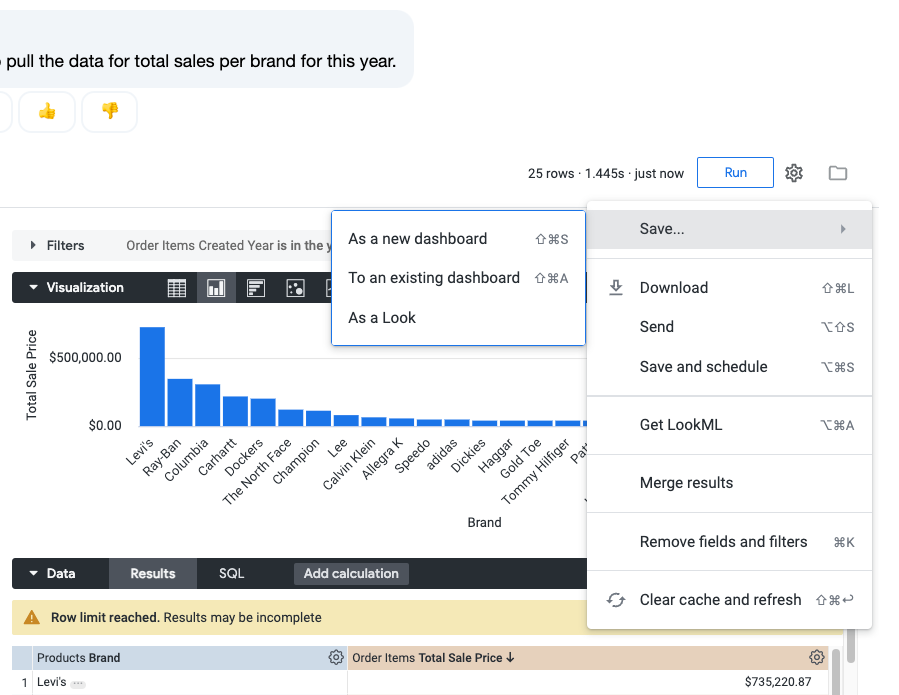
Task: Click '25 rows · 1.445s · just now' status text
Action: click(605, 173)
